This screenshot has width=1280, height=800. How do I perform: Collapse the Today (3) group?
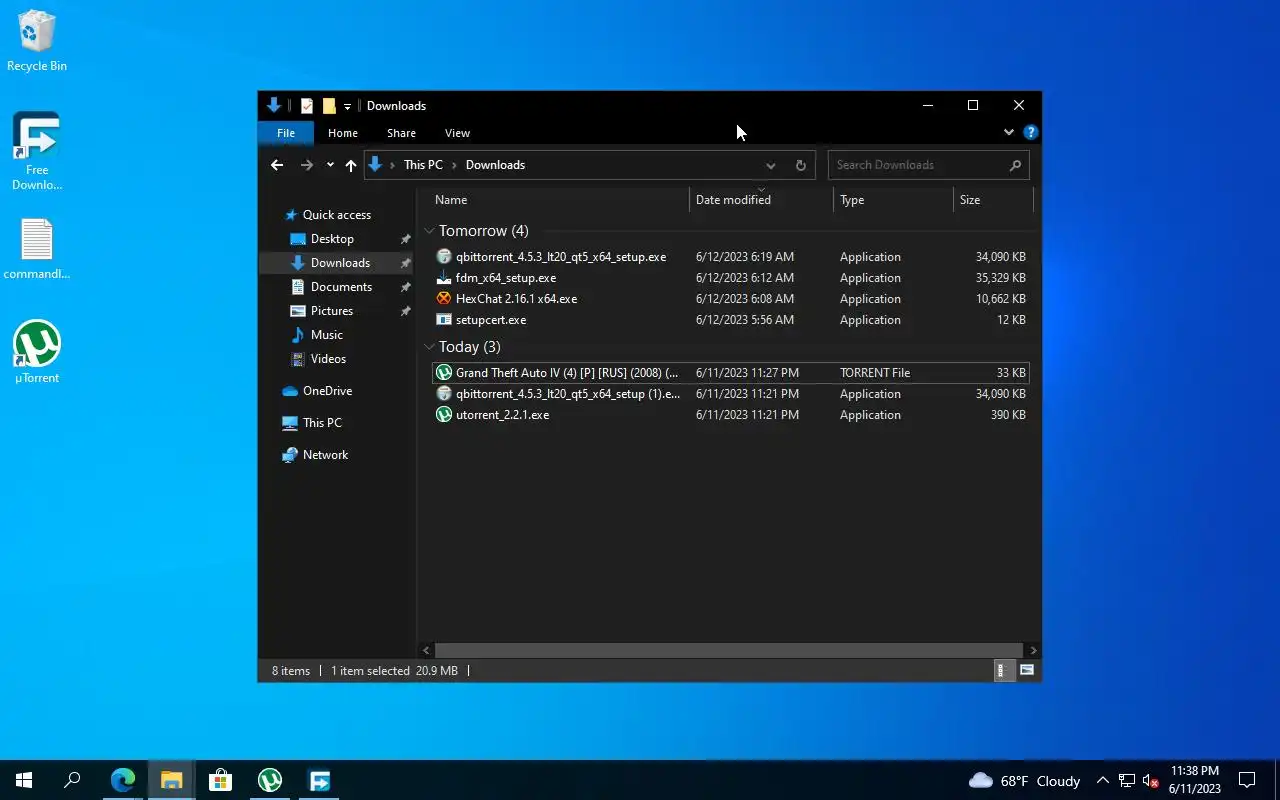429,347
